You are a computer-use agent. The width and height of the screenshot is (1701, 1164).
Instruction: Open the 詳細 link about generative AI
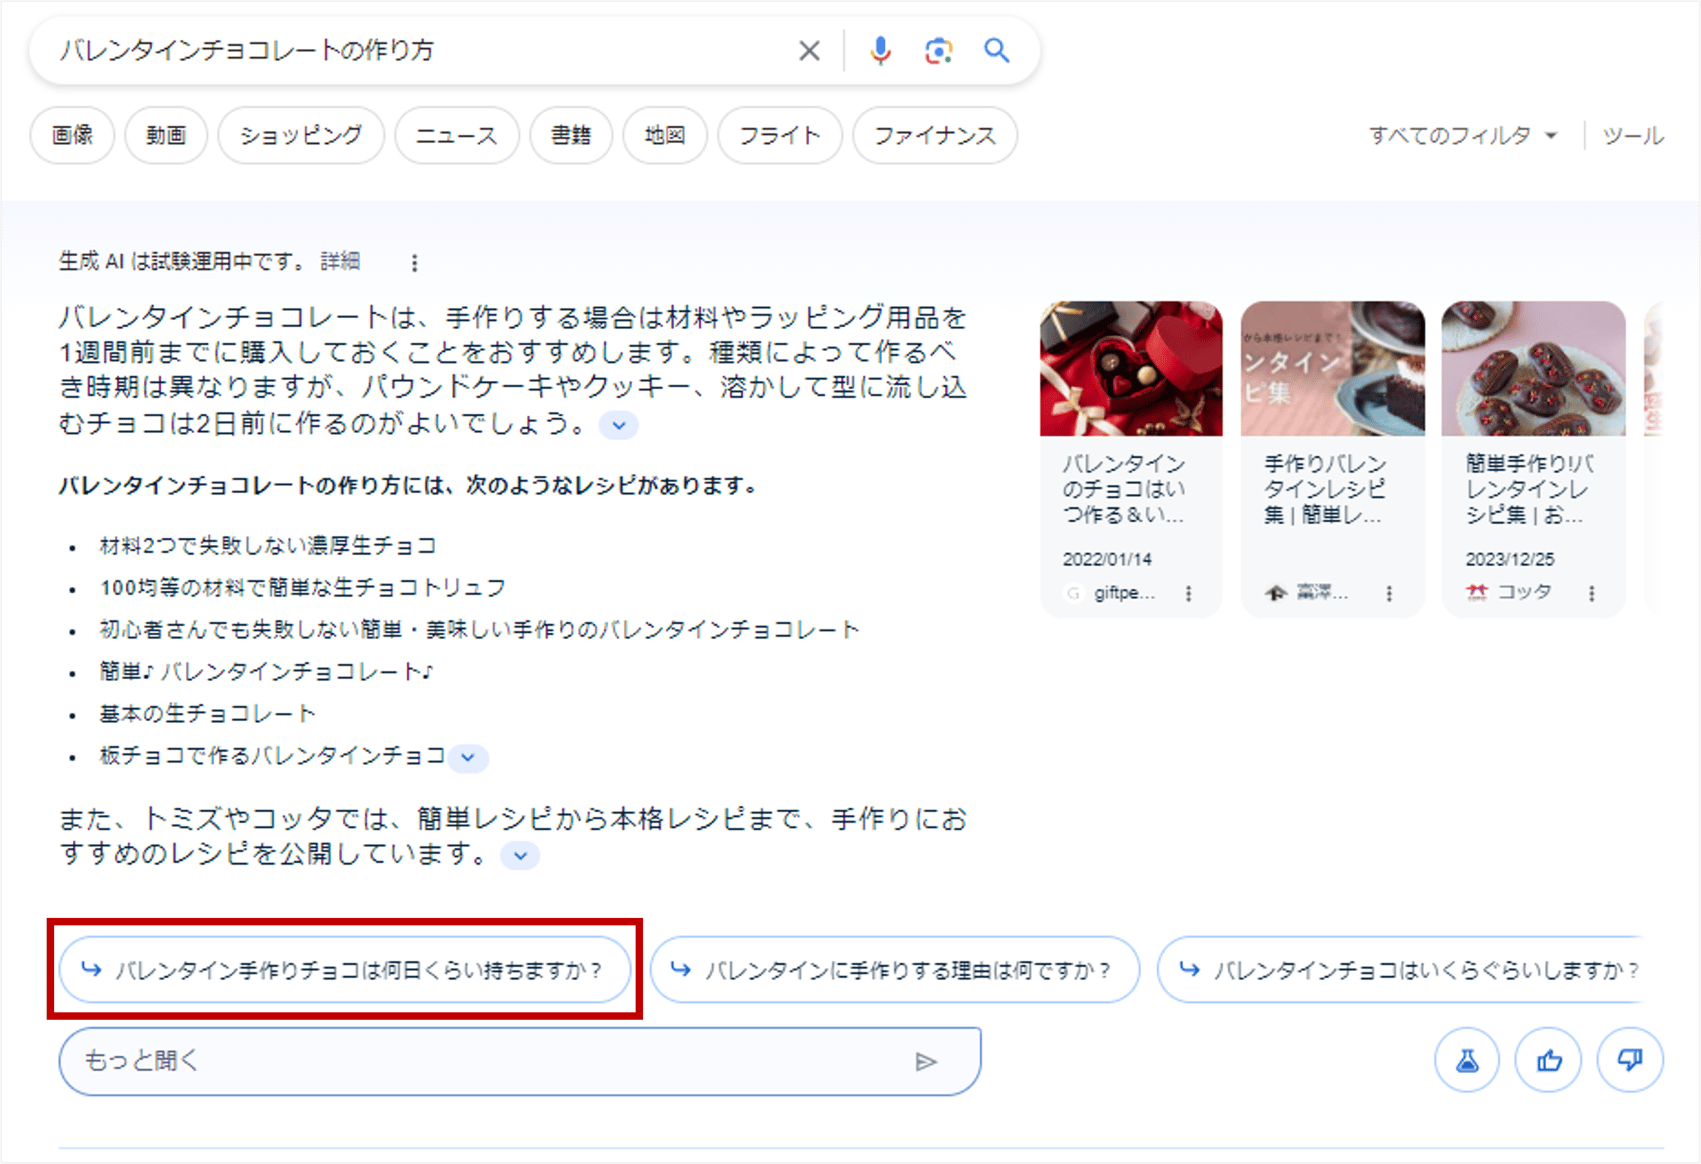[339, 261]
